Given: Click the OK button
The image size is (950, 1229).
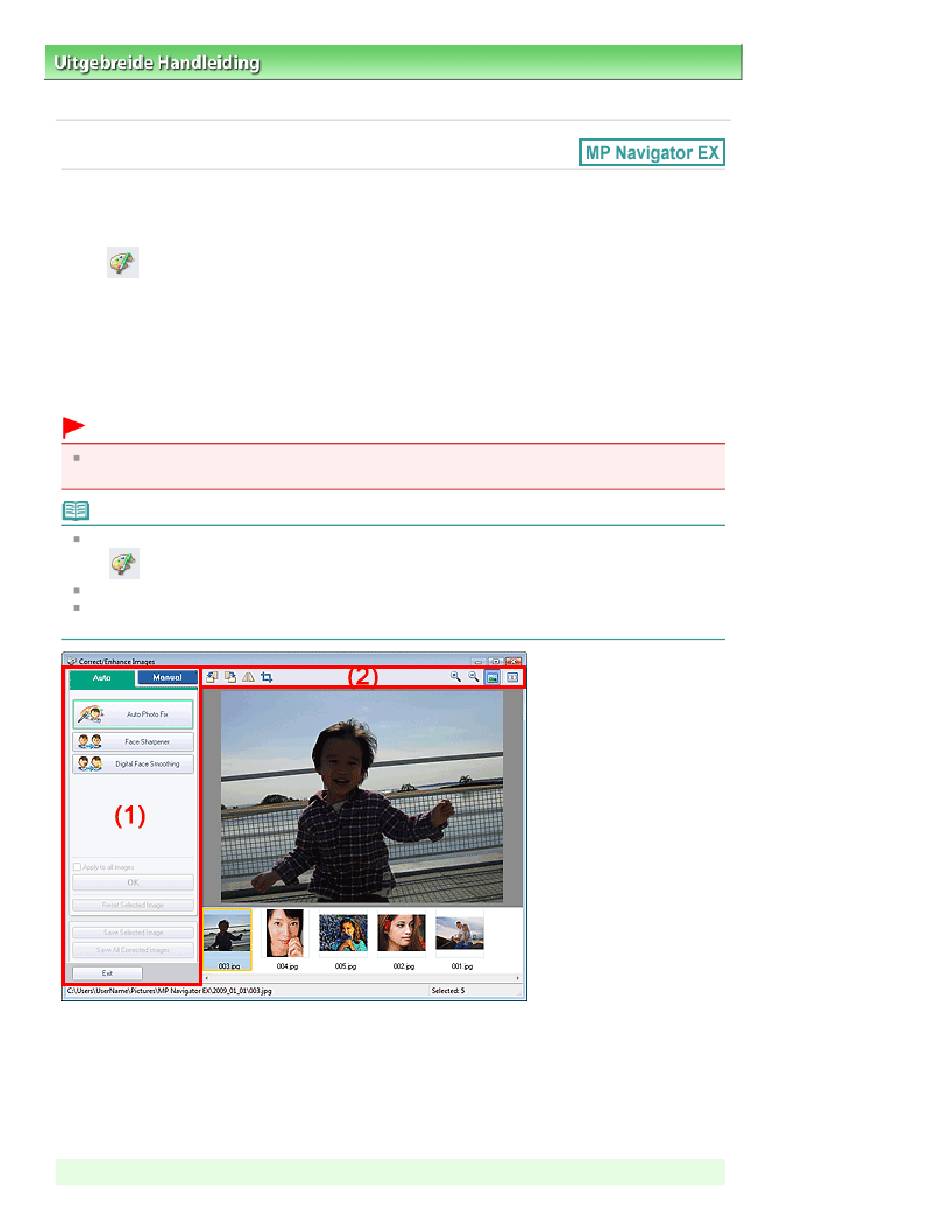Looking at the screenshot, I should [x=133, y=883].
